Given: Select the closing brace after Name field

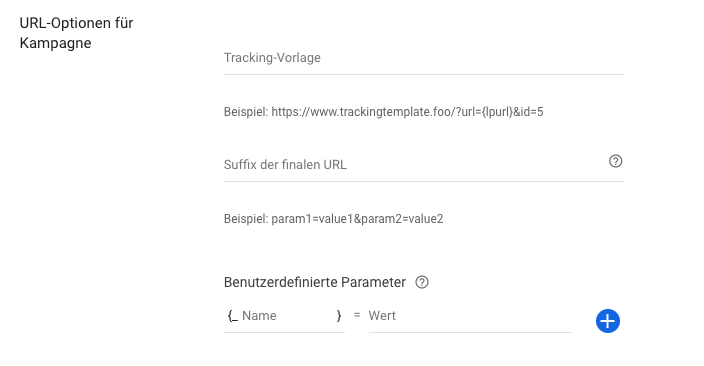Looking at the screenshot, I should tap(339, 316).
